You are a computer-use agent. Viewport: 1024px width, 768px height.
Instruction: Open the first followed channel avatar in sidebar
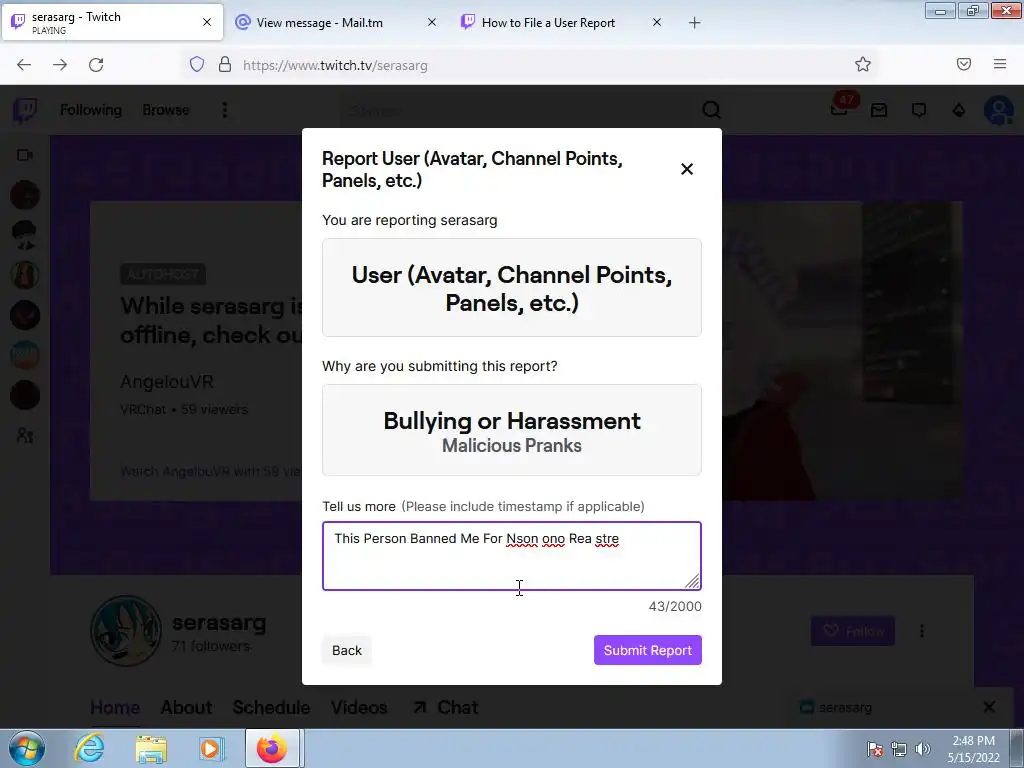(x=25, y=195)
